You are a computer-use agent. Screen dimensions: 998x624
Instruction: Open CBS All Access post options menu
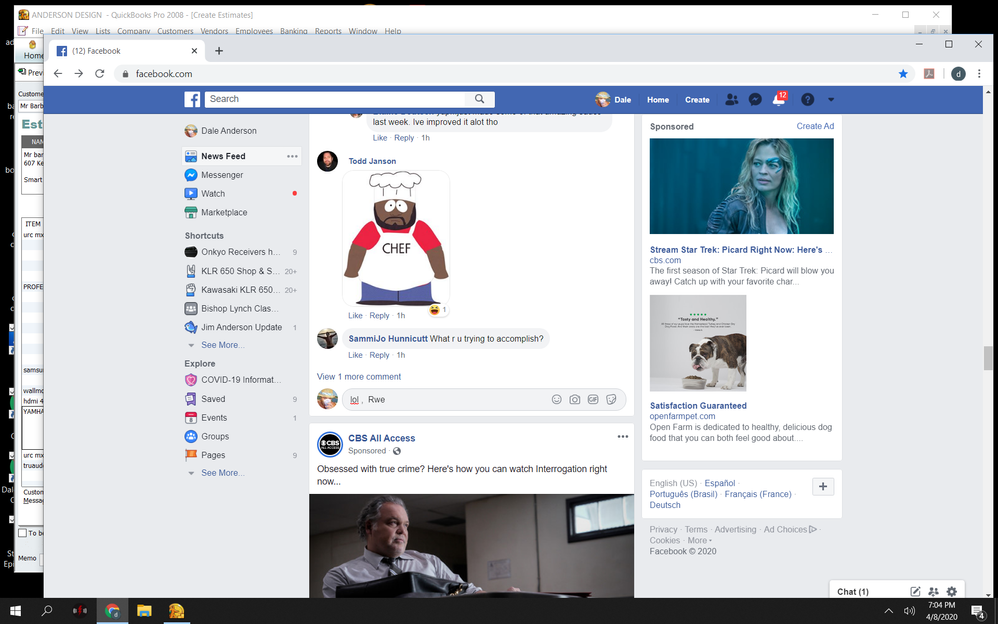click(622, 437)
